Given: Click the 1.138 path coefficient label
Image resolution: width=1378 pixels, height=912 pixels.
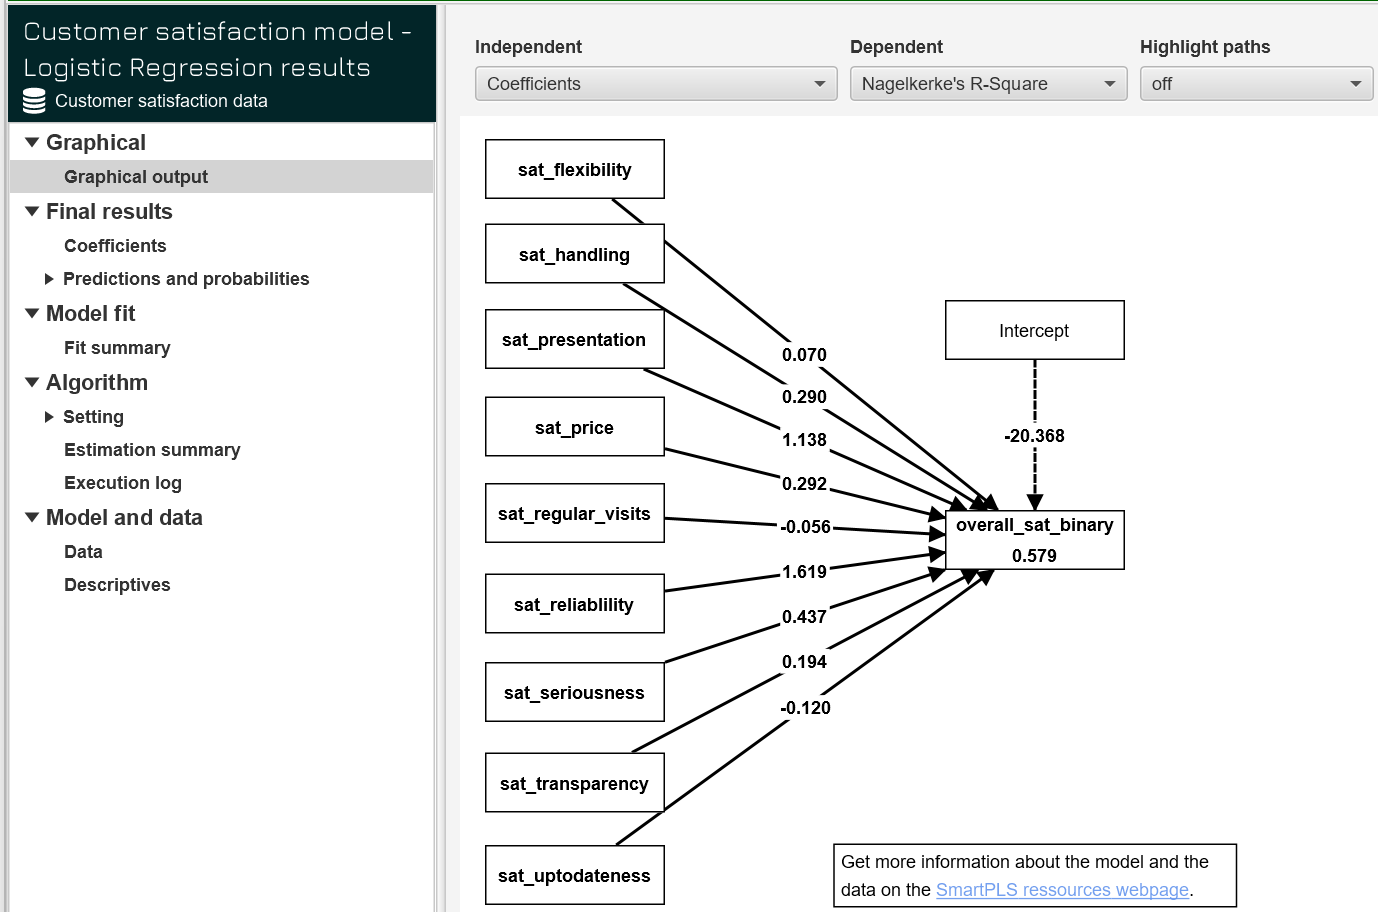Looking at the screenshot, I should coord(804,440).
